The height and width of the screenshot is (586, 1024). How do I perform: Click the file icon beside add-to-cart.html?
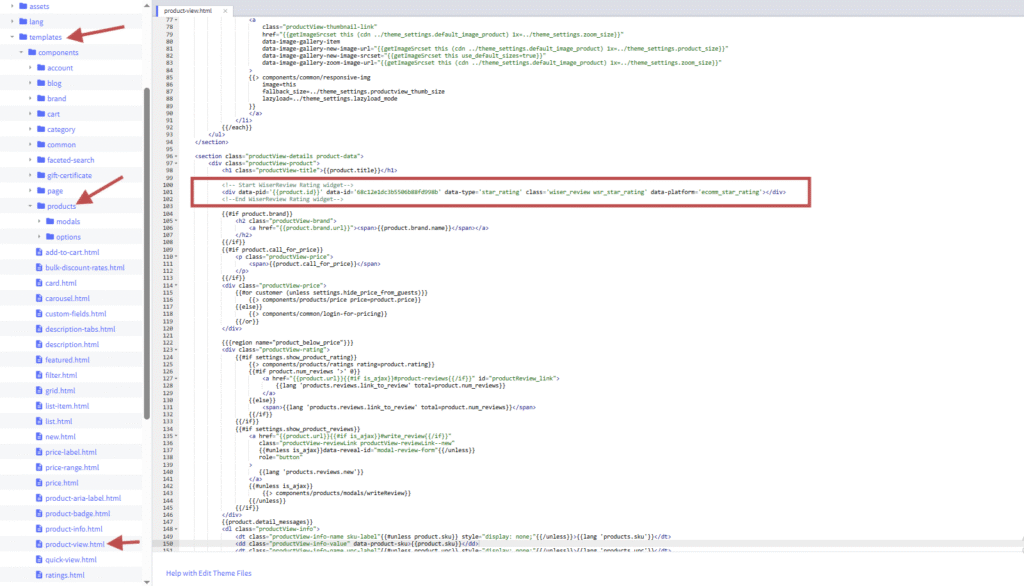pyautogui.click(x=40, y=252)
